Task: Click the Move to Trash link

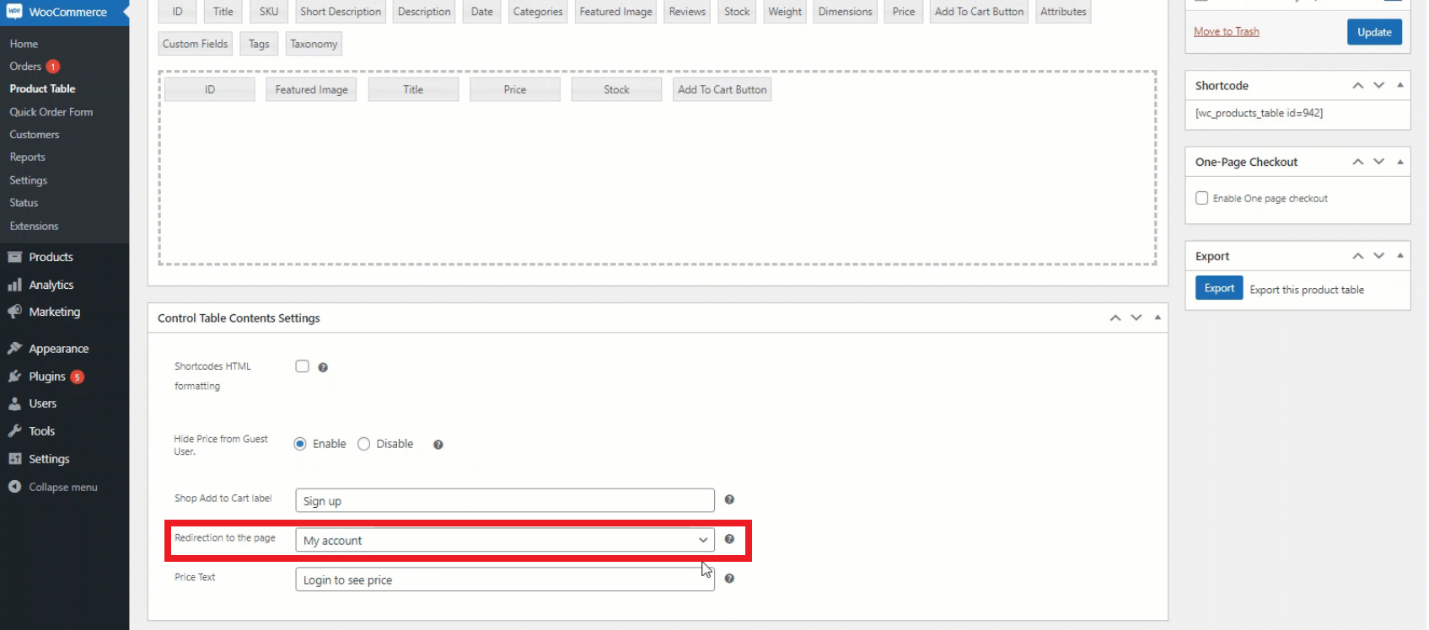Action: (1226, 32)
